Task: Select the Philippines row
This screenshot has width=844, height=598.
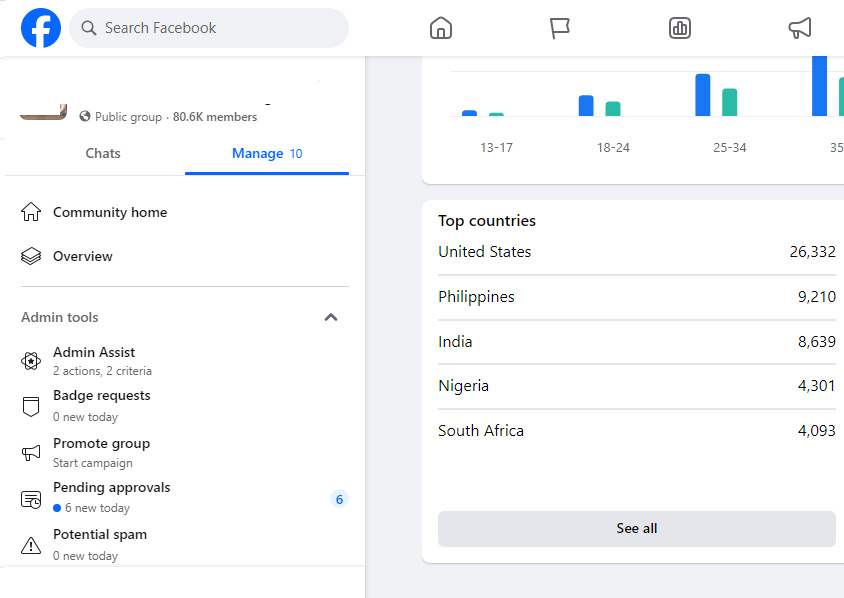Action: [x=637, y=297]
